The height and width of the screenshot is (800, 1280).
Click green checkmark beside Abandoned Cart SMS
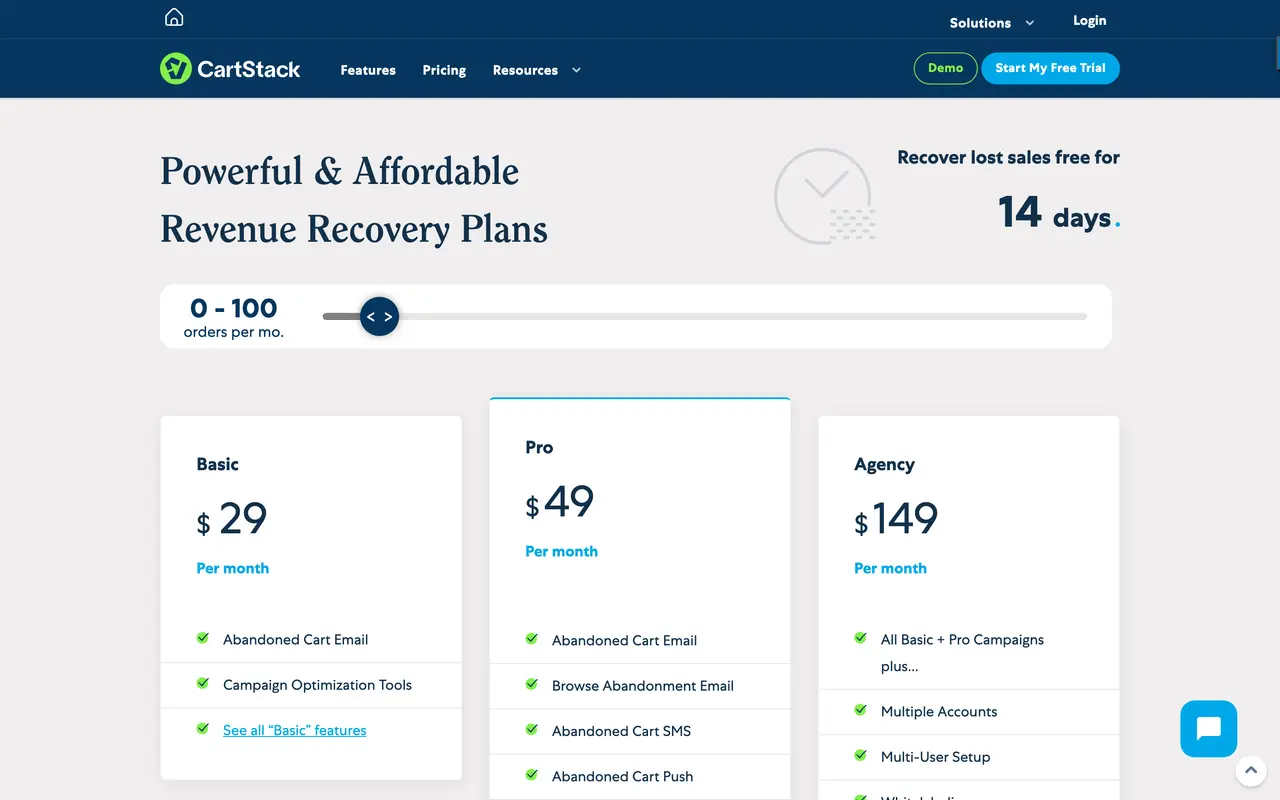[x=532, y=730]
